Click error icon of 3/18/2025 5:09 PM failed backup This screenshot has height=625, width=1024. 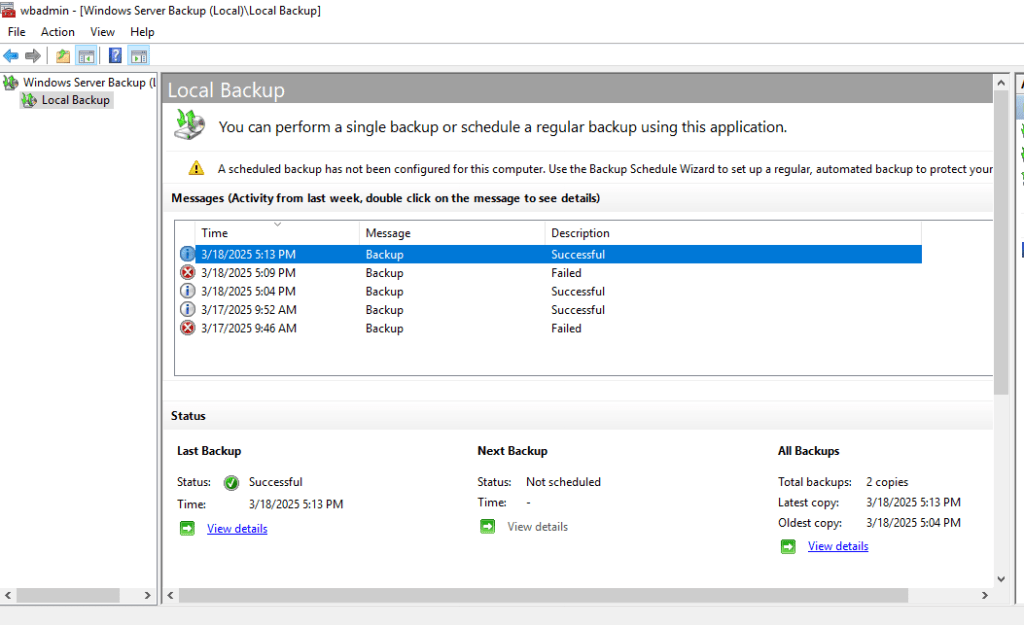coord(187,273)
